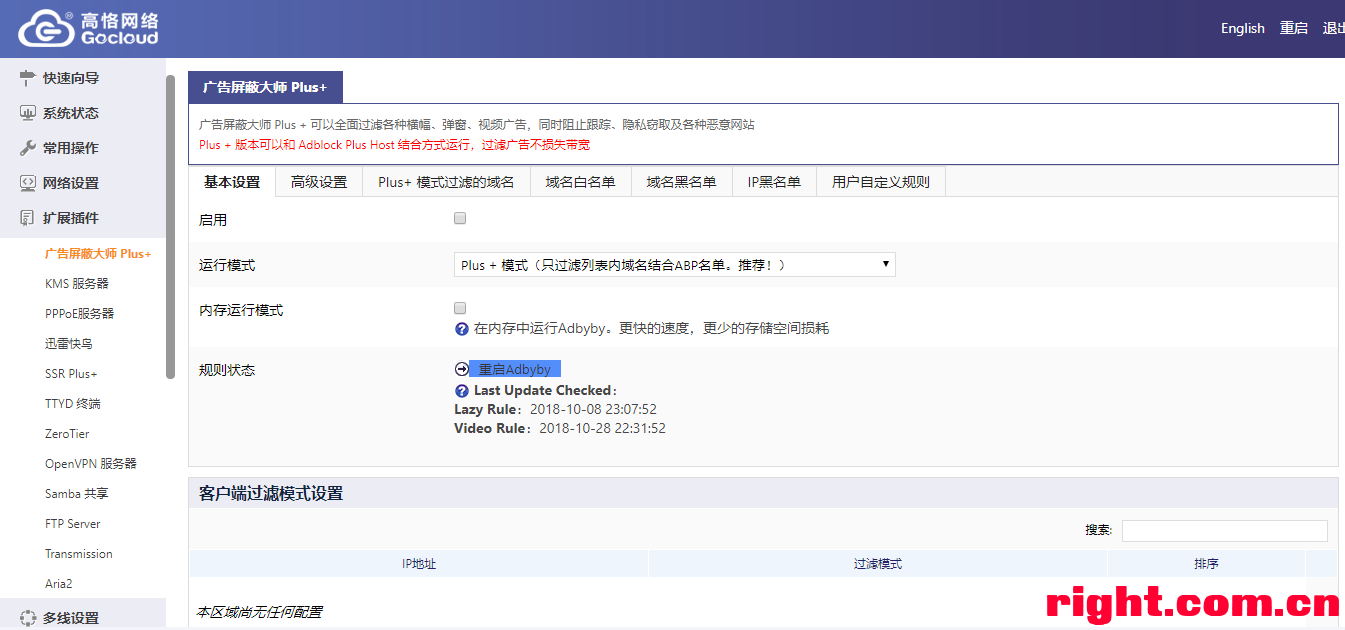Click the 重启Adbyby button
This screenshot has height=630, width=1345.
[515, 369]
